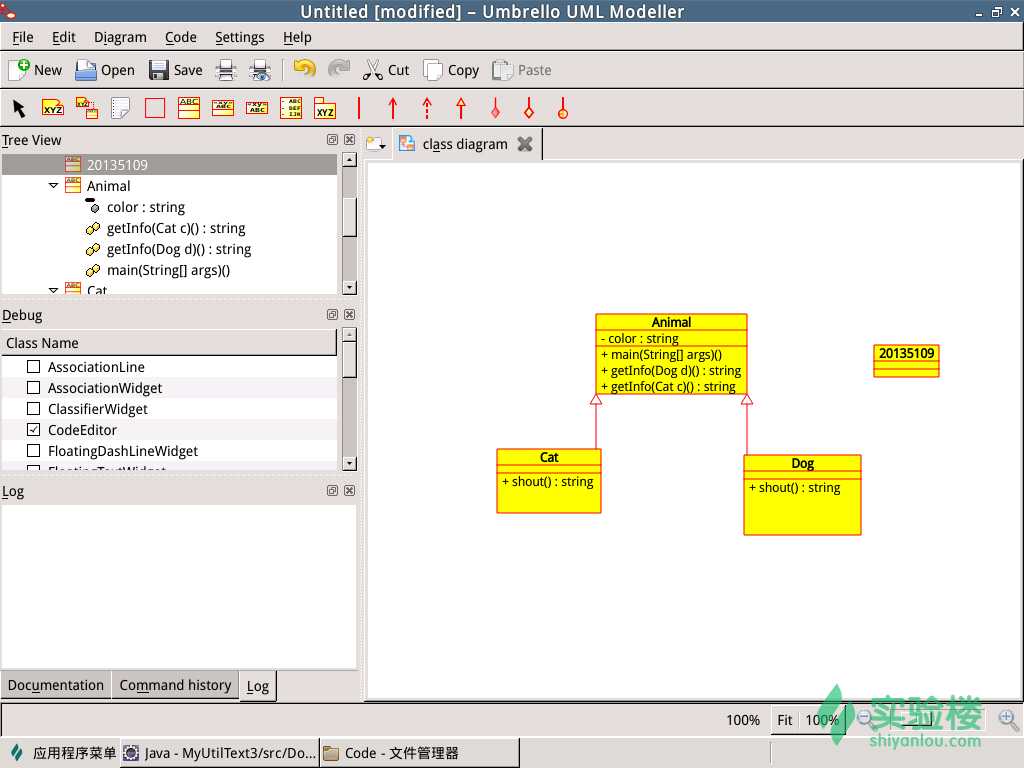Float the Debug panel
This screenshot has height=768, width=1024.
pyautogui.click(x=332, y=315)
